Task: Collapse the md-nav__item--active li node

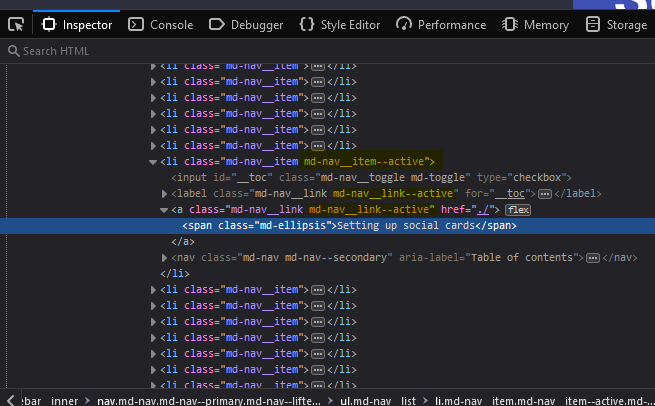Action: pyautogui.click(x=153, y=162)
